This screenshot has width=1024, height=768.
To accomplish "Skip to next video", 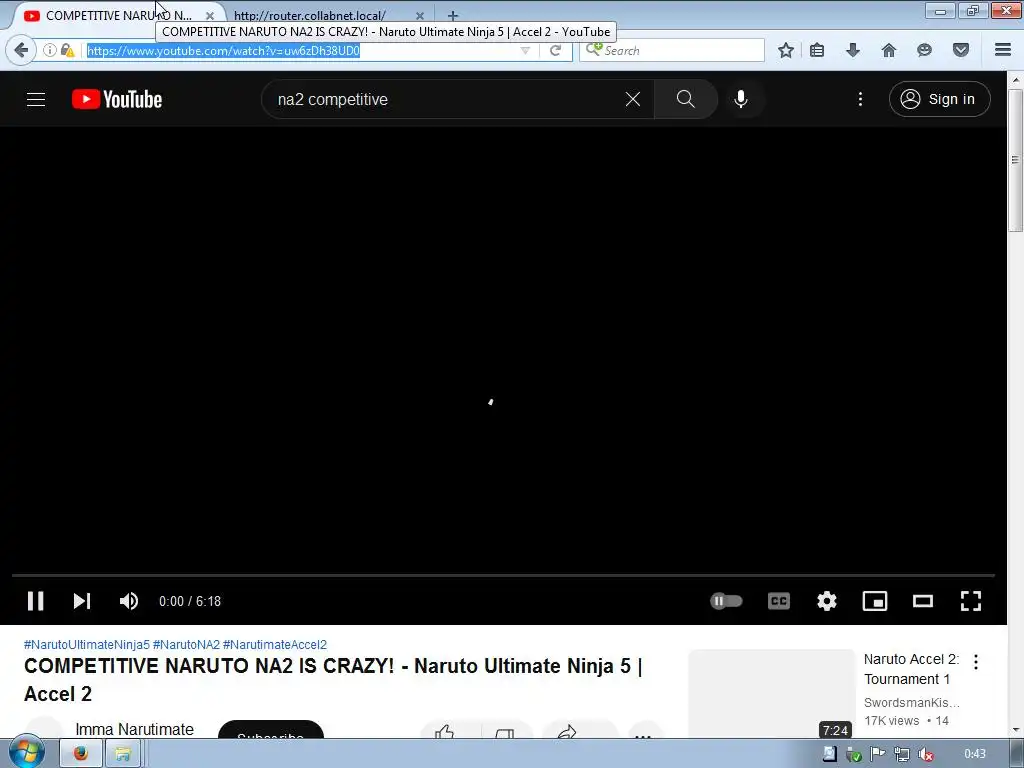I will click(82, 601).
